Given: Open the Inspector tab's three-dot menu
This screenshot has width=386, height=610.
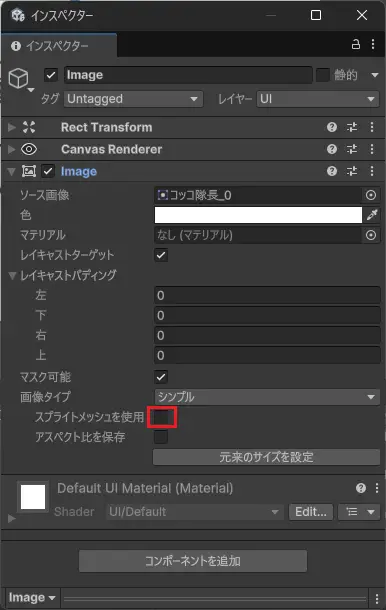Looking at the screenshot, I should tap(373, 44).
